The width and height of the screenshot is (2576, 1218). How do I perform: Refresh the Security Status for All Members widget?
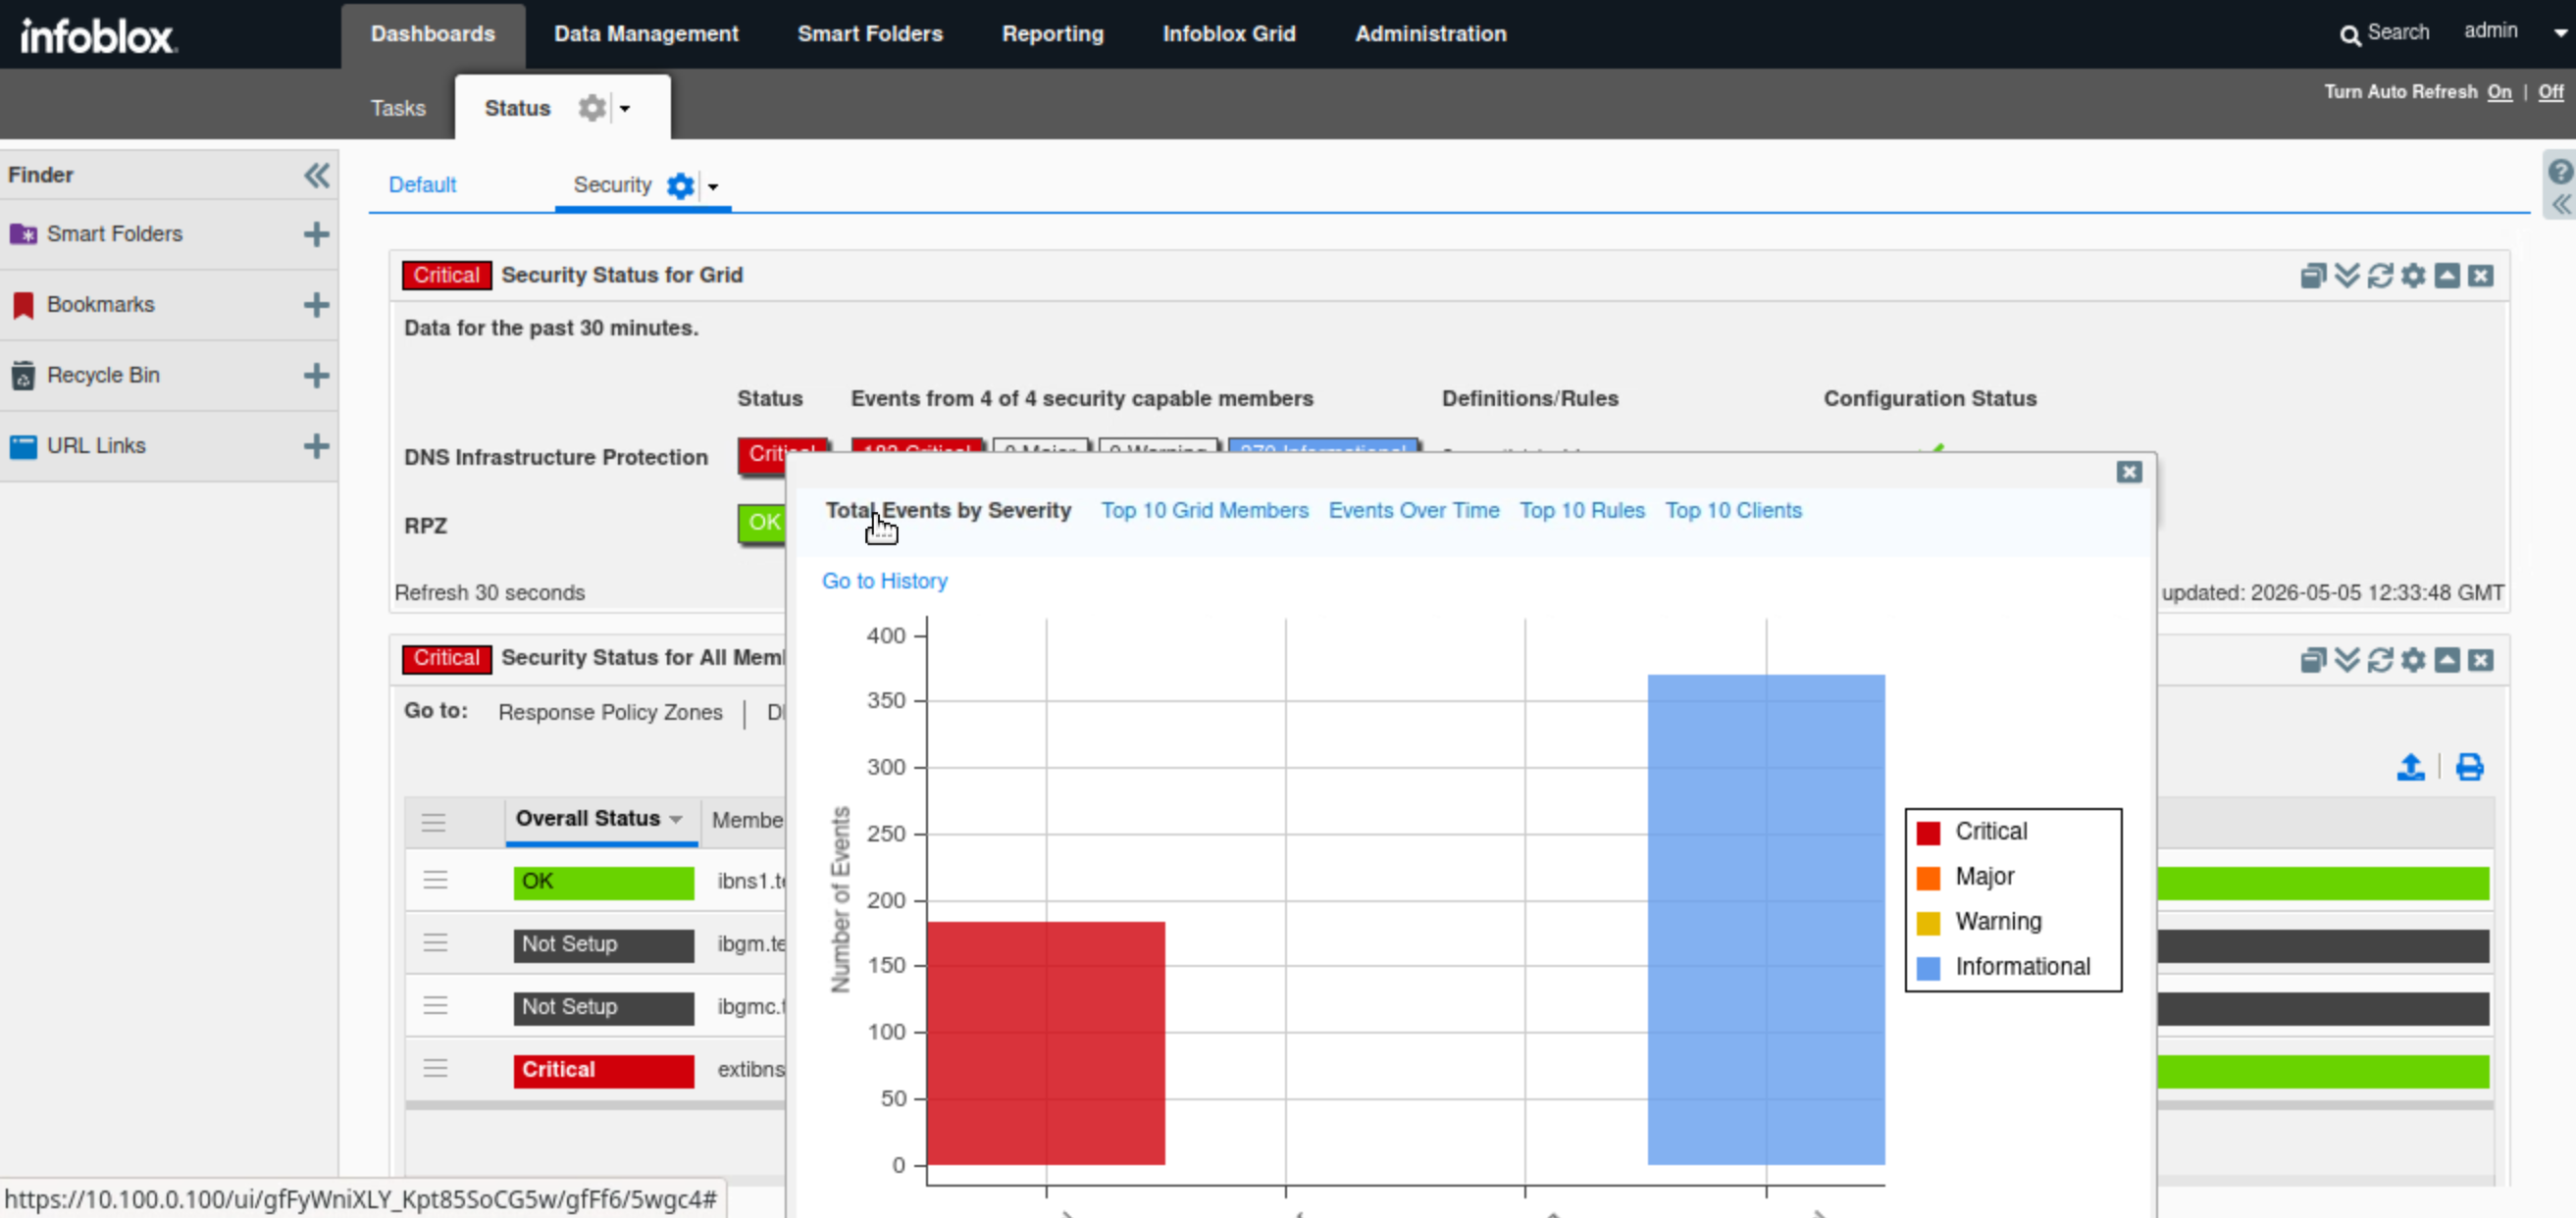click(x=2380, y=660)
